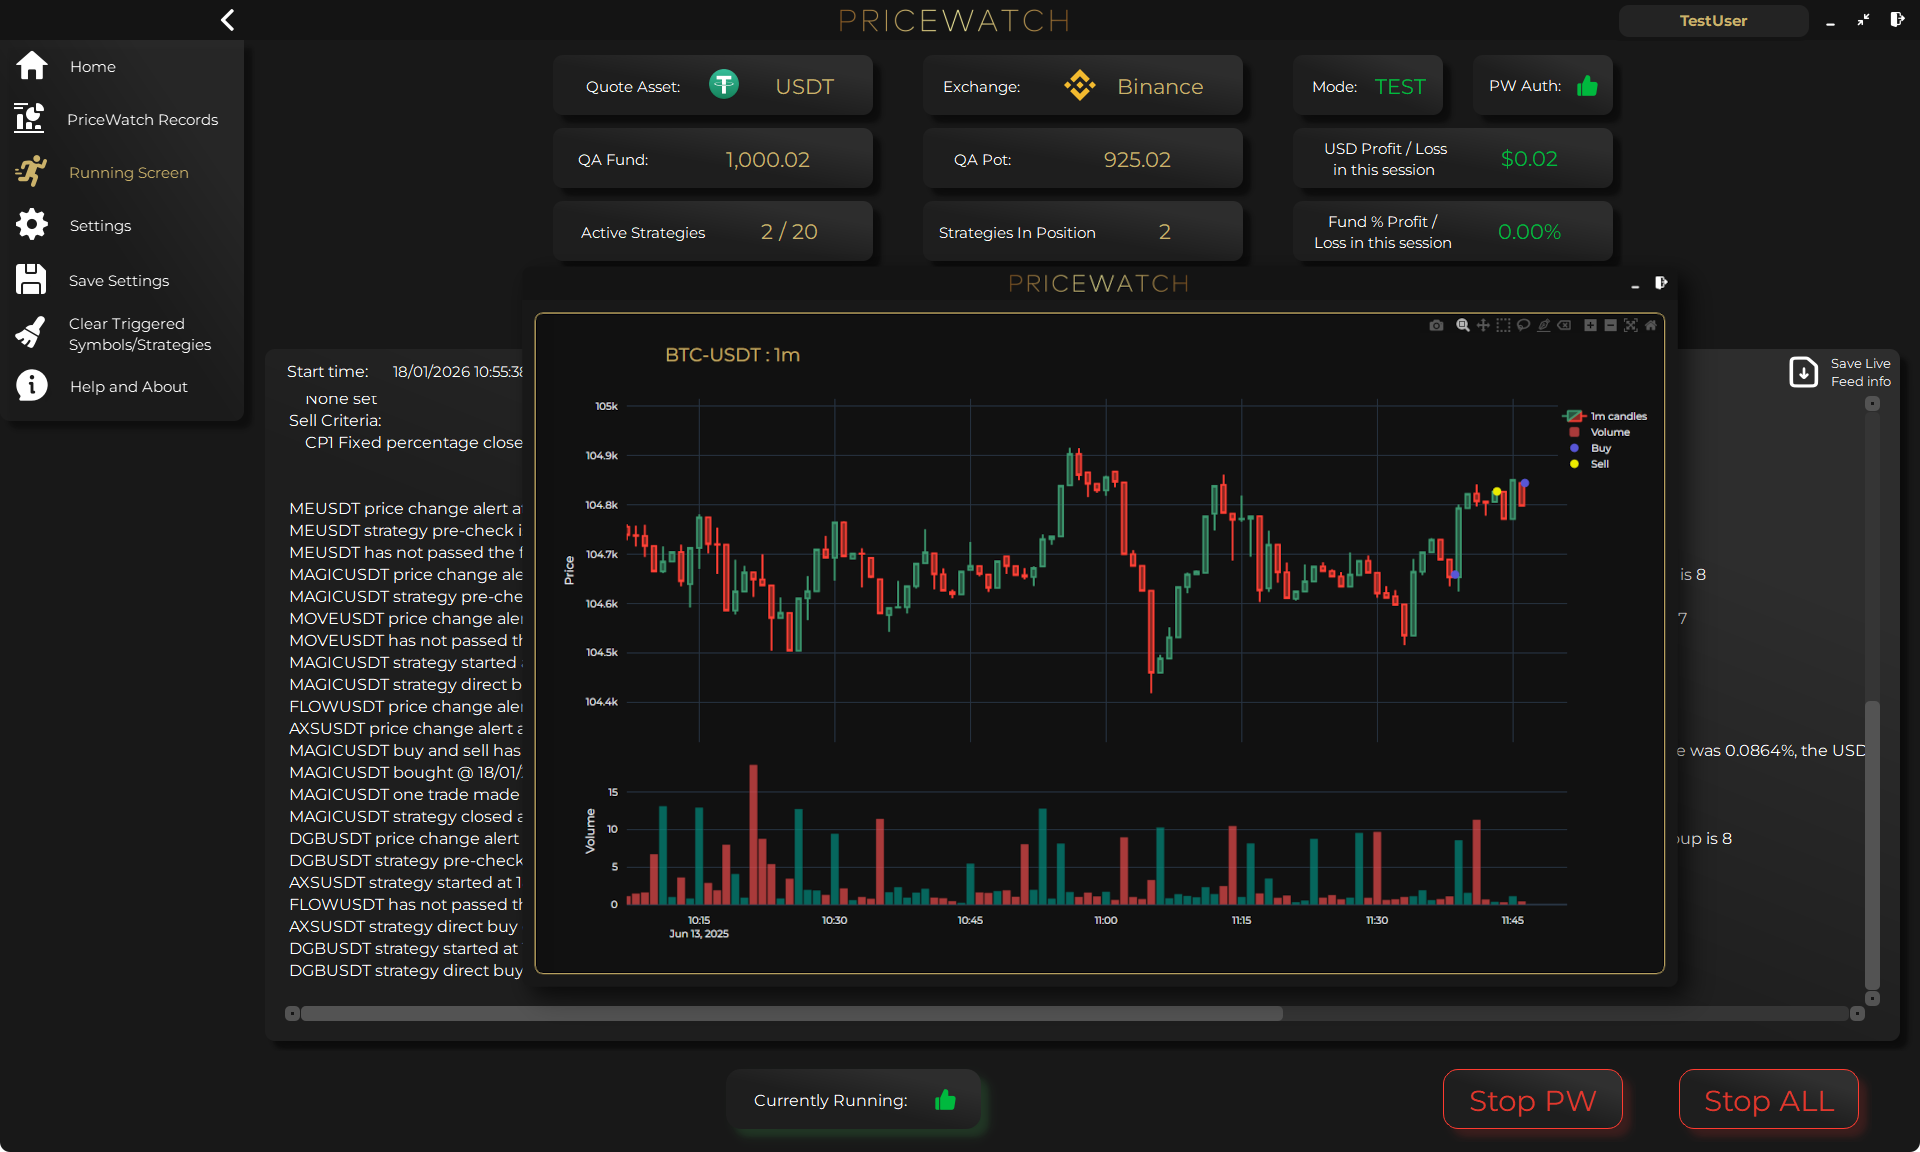The image size is (1920, 1152).
Task: Click the Jun 13, 2025 axis date label
Action: click(x=698, y=934)
